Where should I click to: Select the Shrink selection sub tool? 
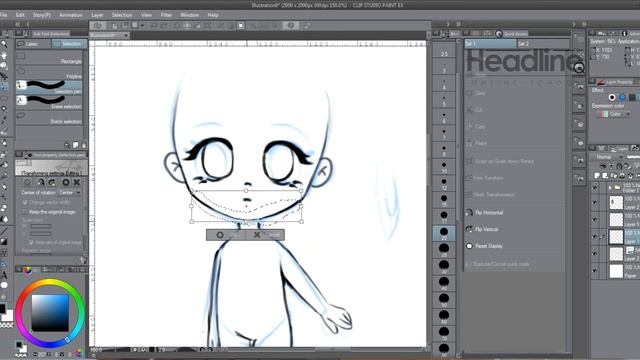[x=49, y=118]
